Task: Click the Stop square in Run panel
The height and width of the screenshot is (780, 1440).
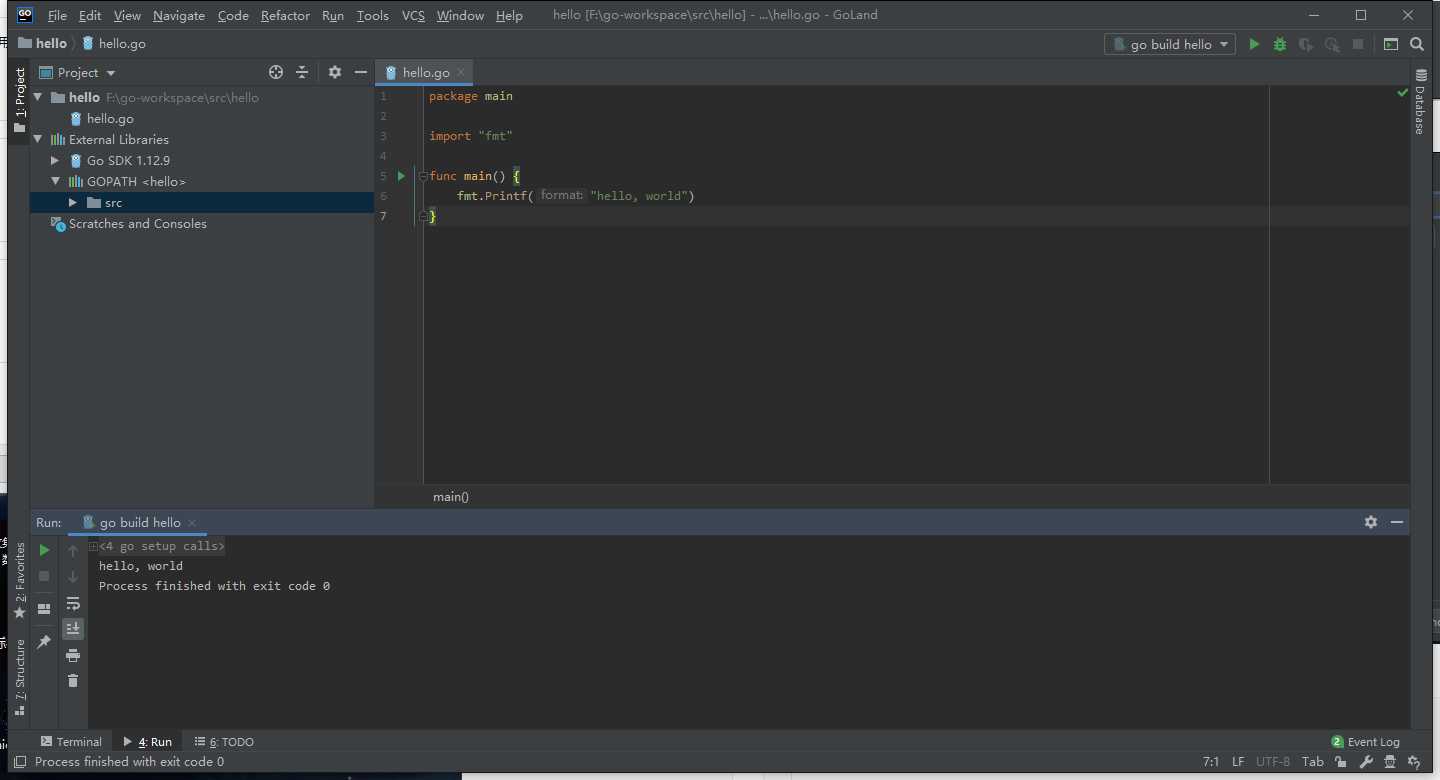Action: 44,576
